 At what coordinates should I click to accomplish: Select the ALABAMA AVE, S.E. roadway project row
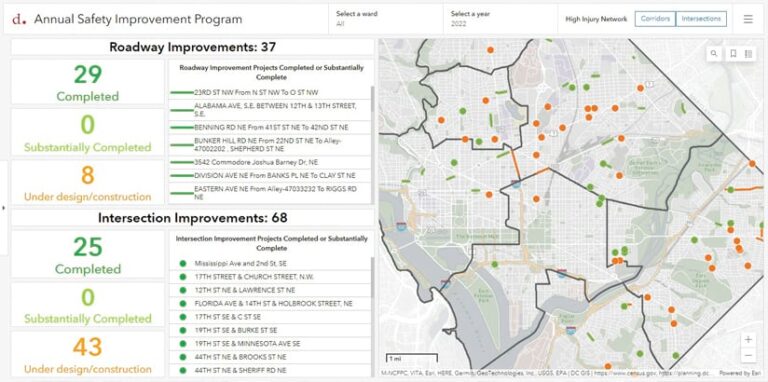(269, 110)
